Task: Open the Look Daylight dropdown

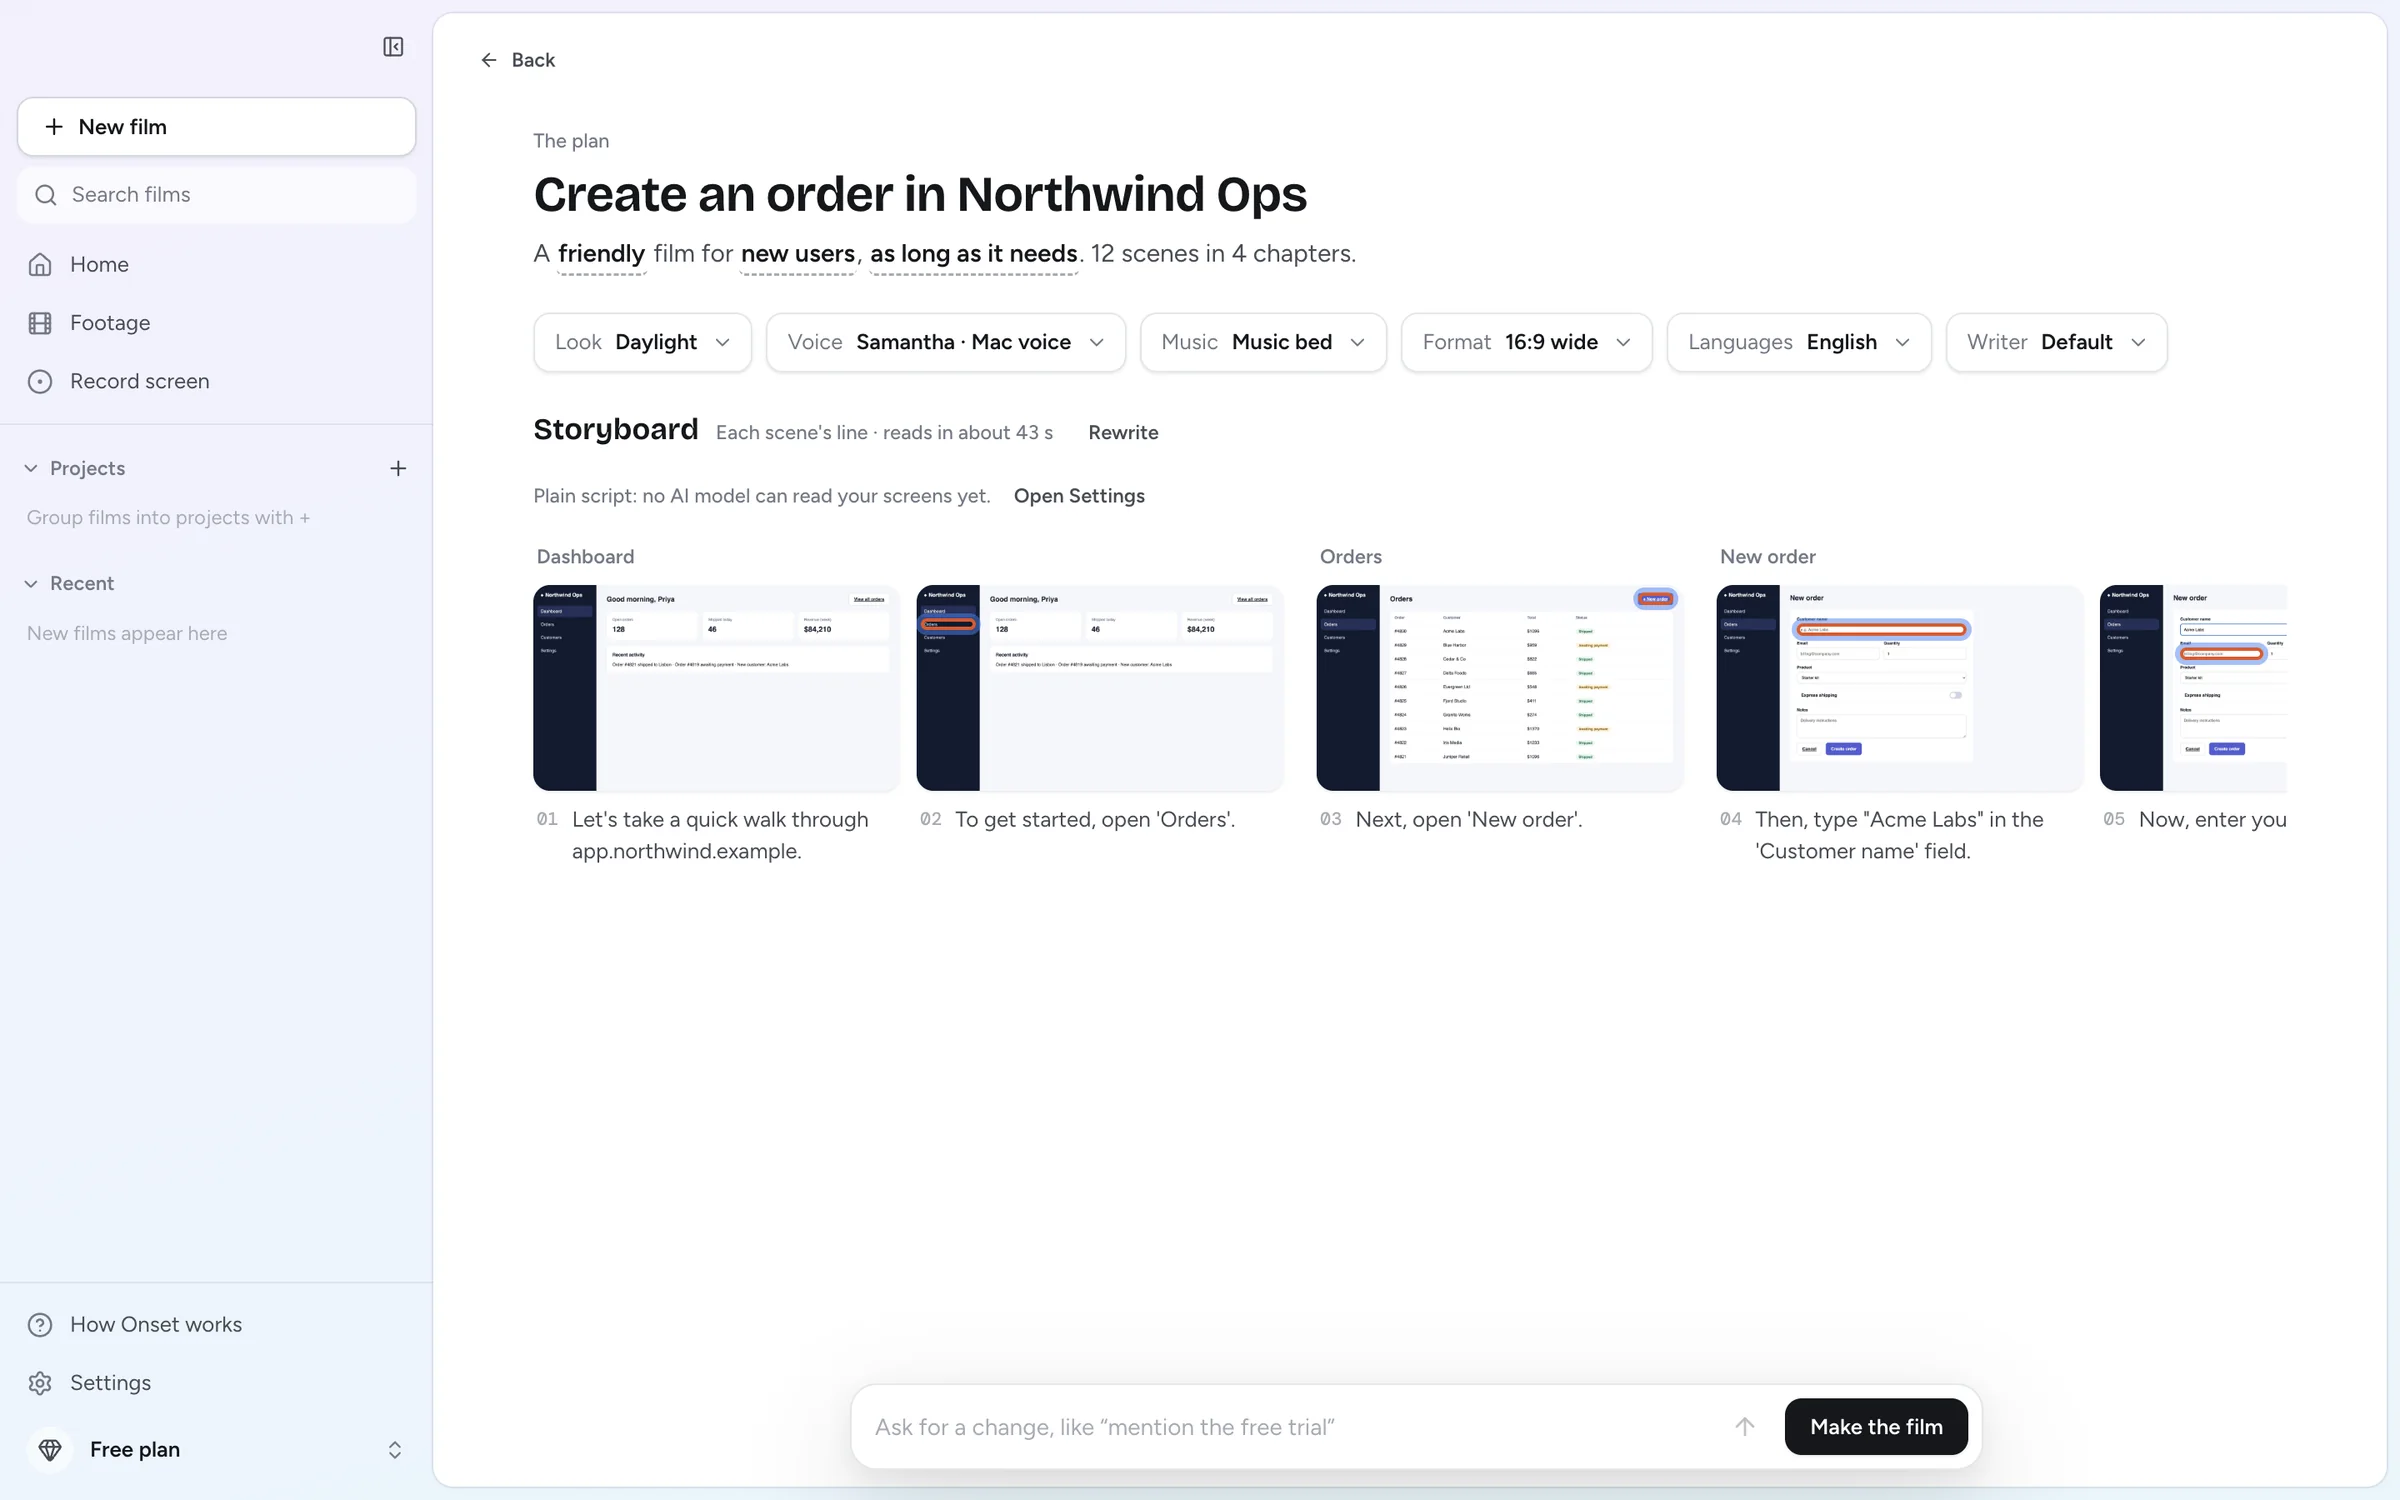Action: (x=642, y=342)
